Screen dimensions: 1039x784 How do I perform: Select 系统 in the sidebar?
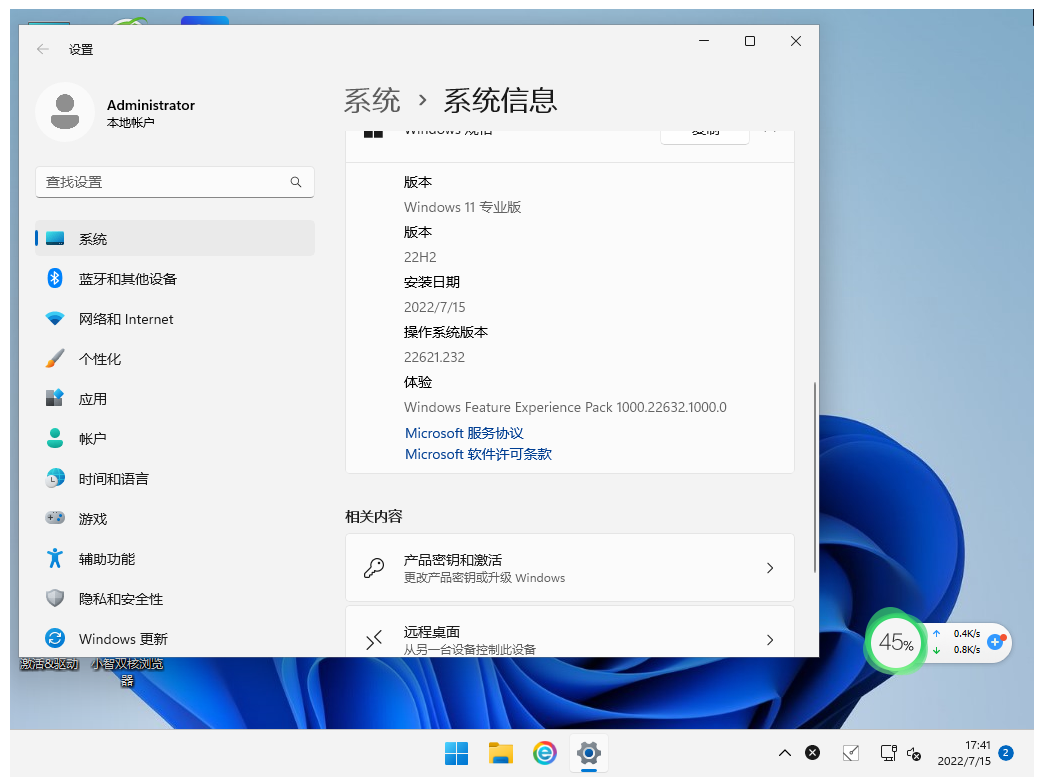click(x=175, y=239)
